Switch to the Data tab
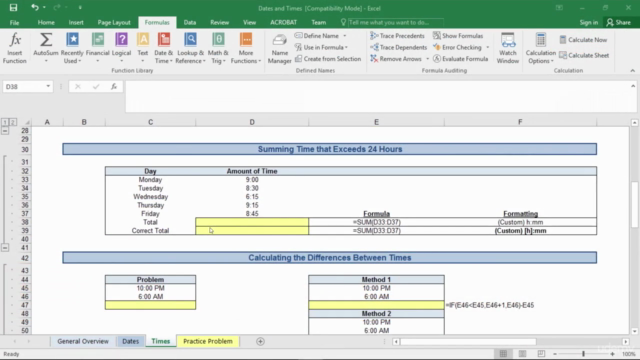Screen dimensions: 640x360 [x=190, y=22]
